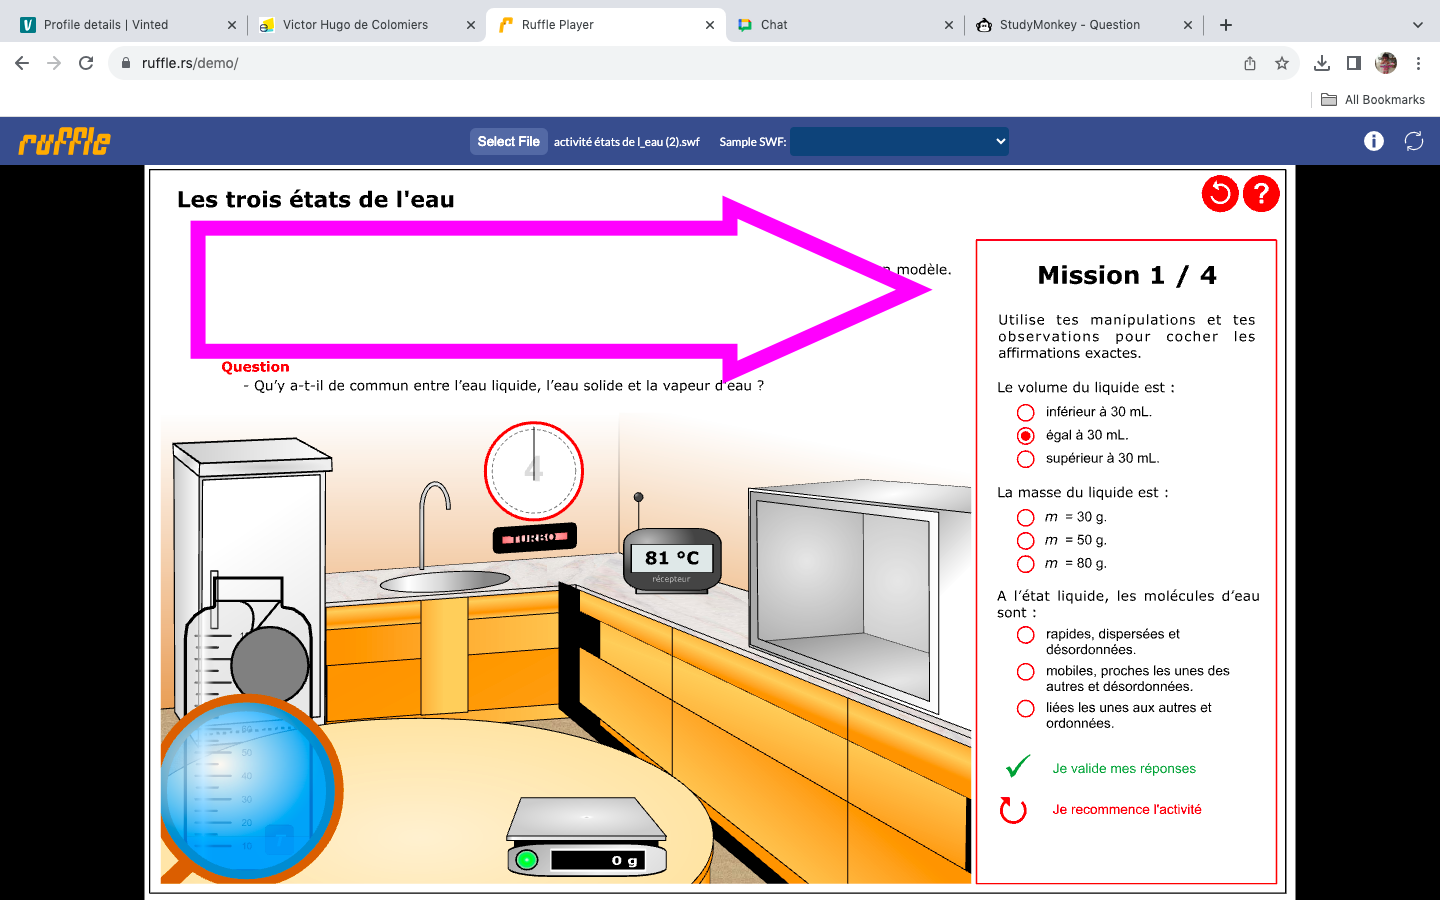Click the 'Mission 1 / 4' heading
The image size is (1440, 900).
[1127, 275]
